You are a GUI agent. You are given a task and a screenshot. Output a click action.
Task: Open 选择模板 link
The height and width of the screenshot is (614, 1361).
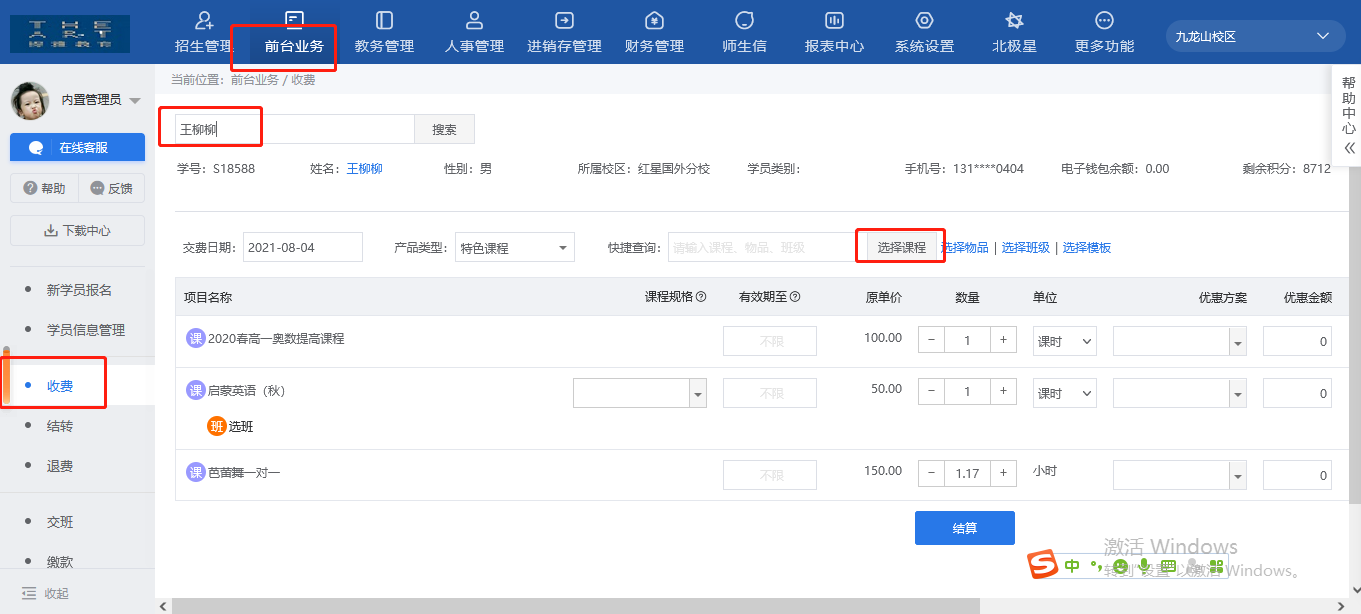(x=1087, y=248)
